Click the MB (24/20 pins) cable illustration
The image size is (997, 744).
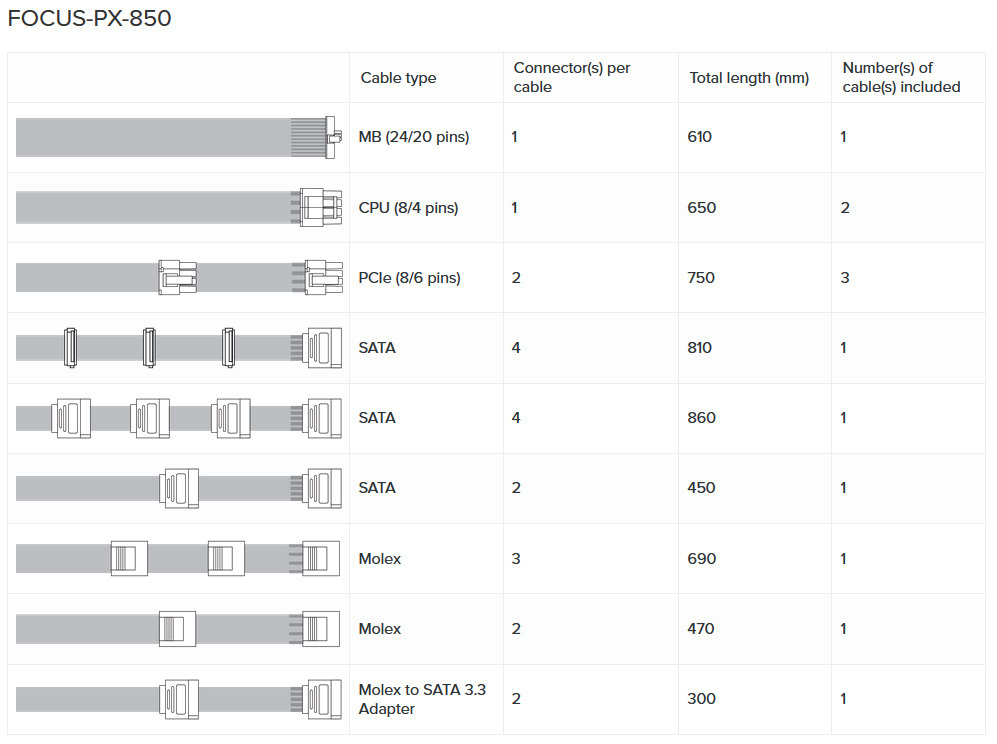179,137
